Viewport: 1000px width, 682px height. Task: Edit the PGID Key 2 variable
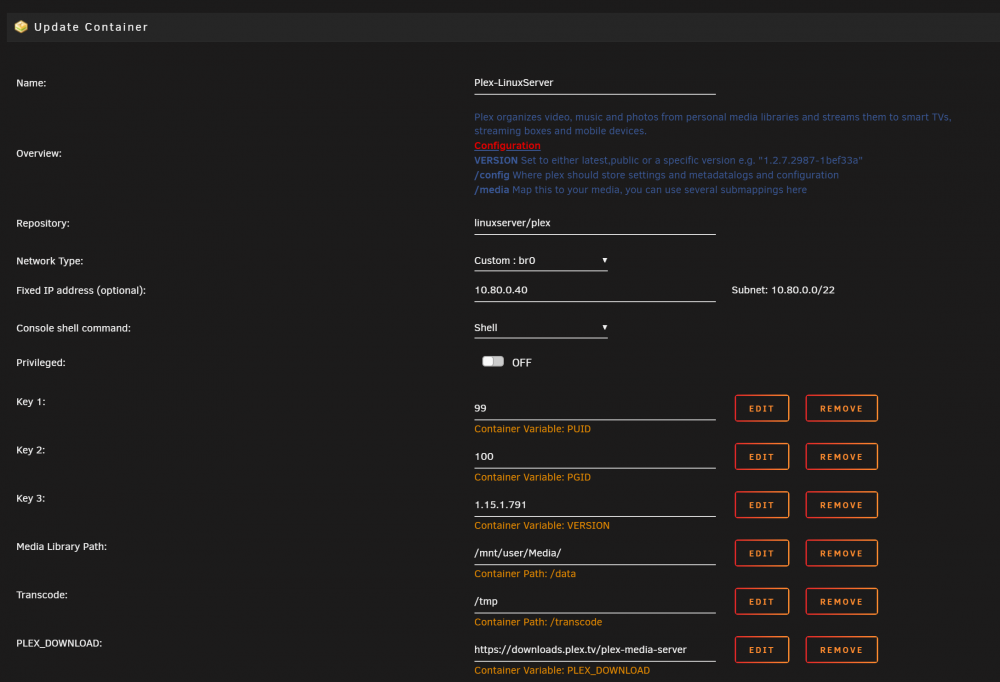761,457
